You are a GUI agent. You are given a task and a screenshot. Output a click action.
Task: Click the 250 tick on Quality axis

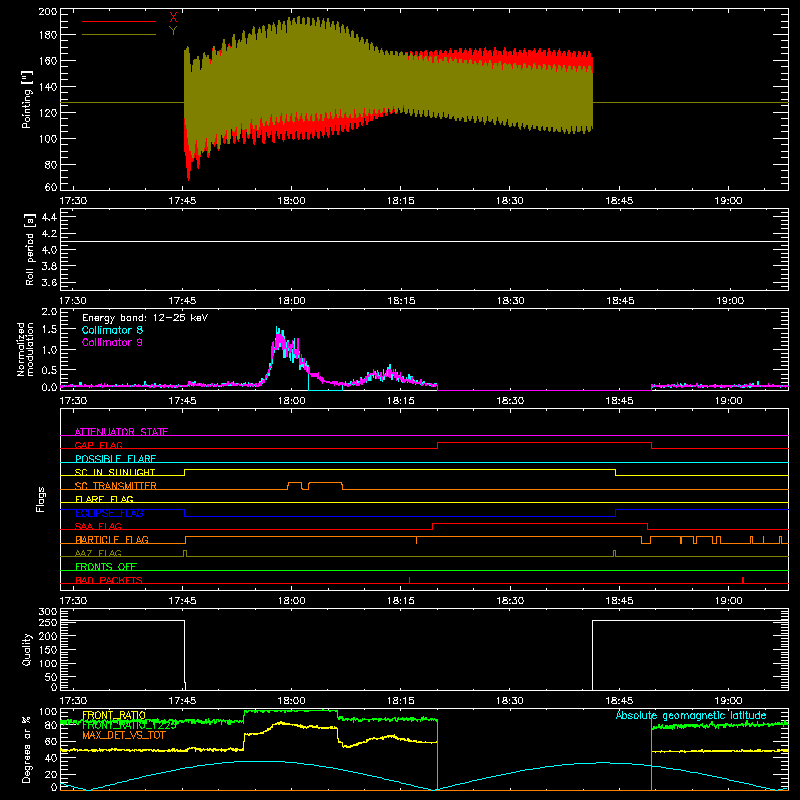[48, 623]
